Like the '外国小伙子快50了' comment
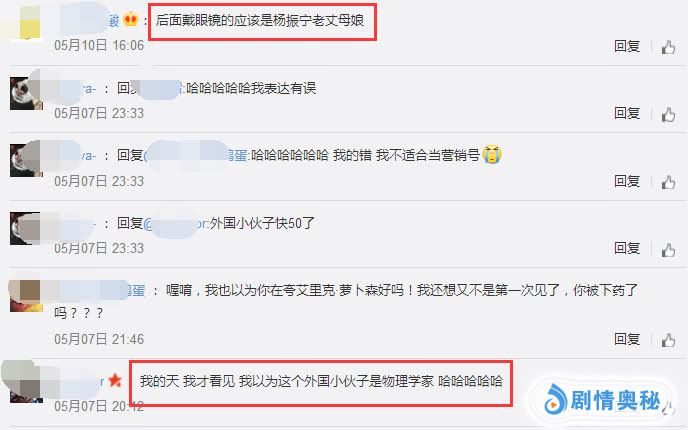This screenshot has width=688, height=430. pyautogui.click(x=668, y=250)
